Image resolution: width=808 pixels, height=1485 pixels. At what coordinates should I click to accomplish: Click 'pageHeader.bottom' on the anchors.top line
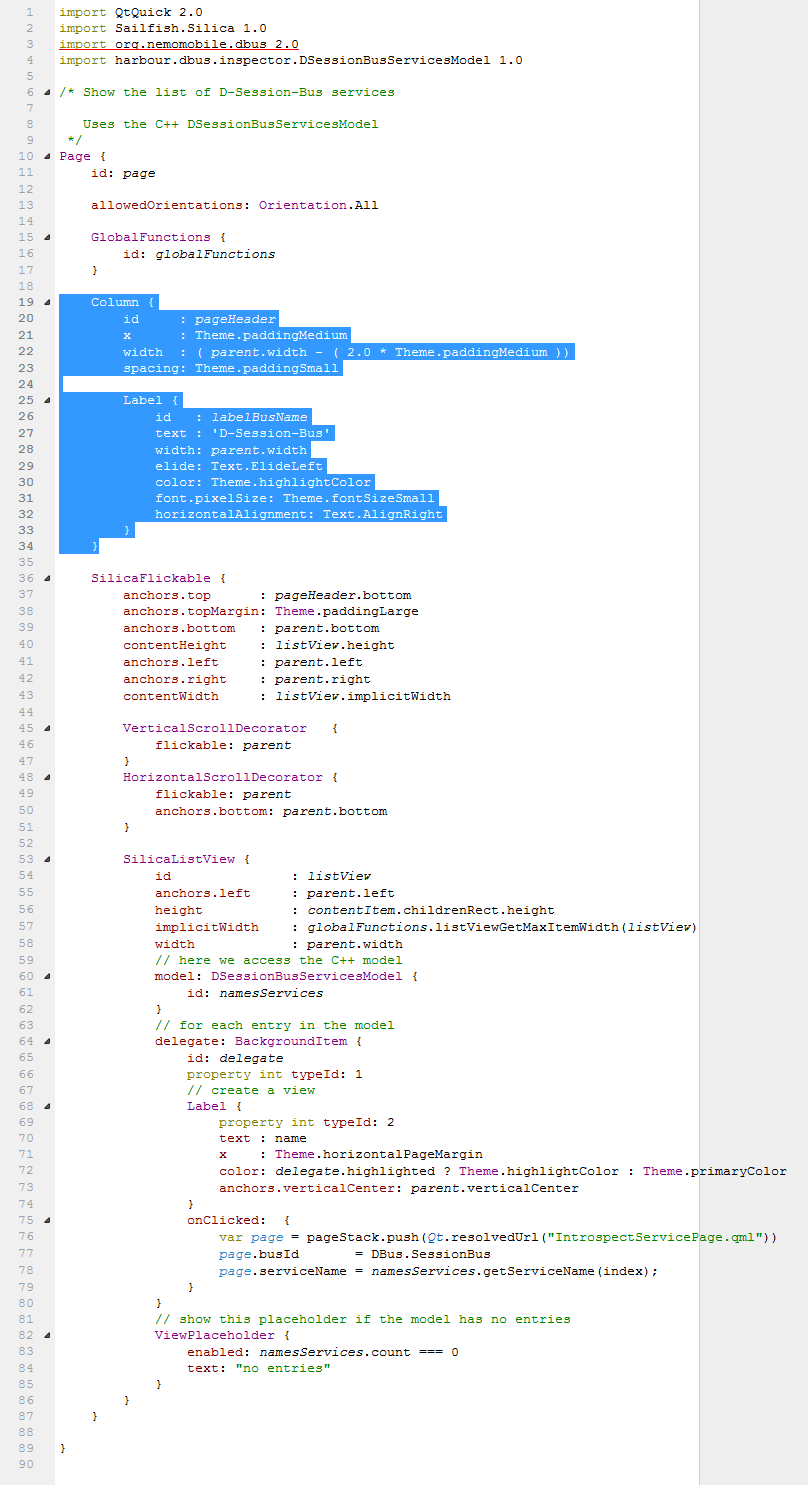click(x=343, y=595)
